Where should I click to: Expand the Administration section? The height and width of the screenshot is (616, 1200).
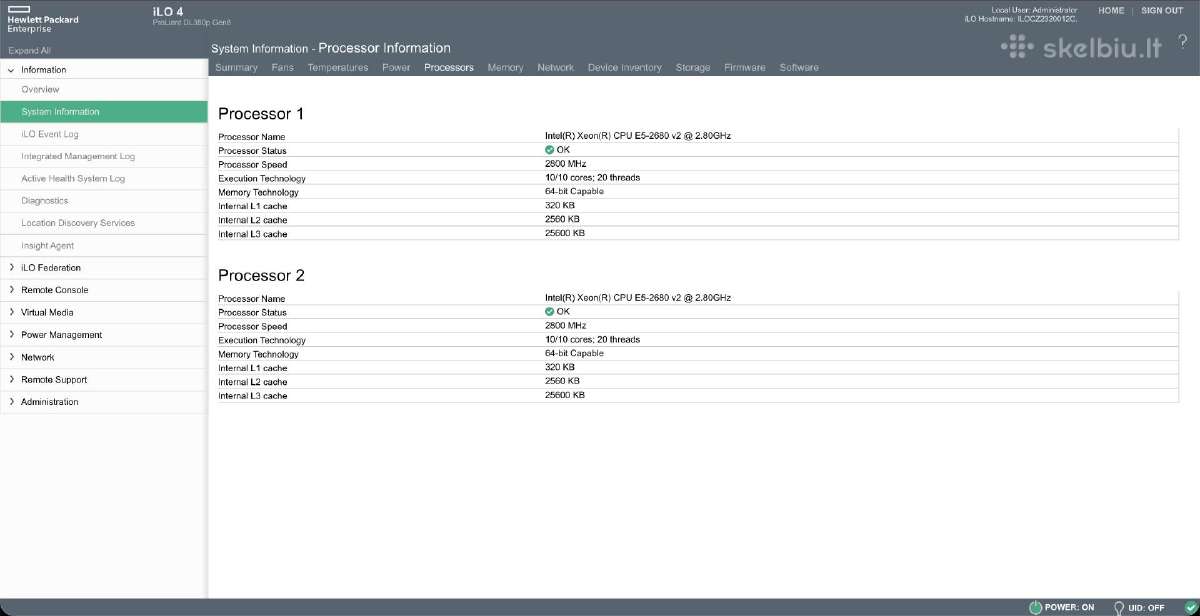coord(11,402)
